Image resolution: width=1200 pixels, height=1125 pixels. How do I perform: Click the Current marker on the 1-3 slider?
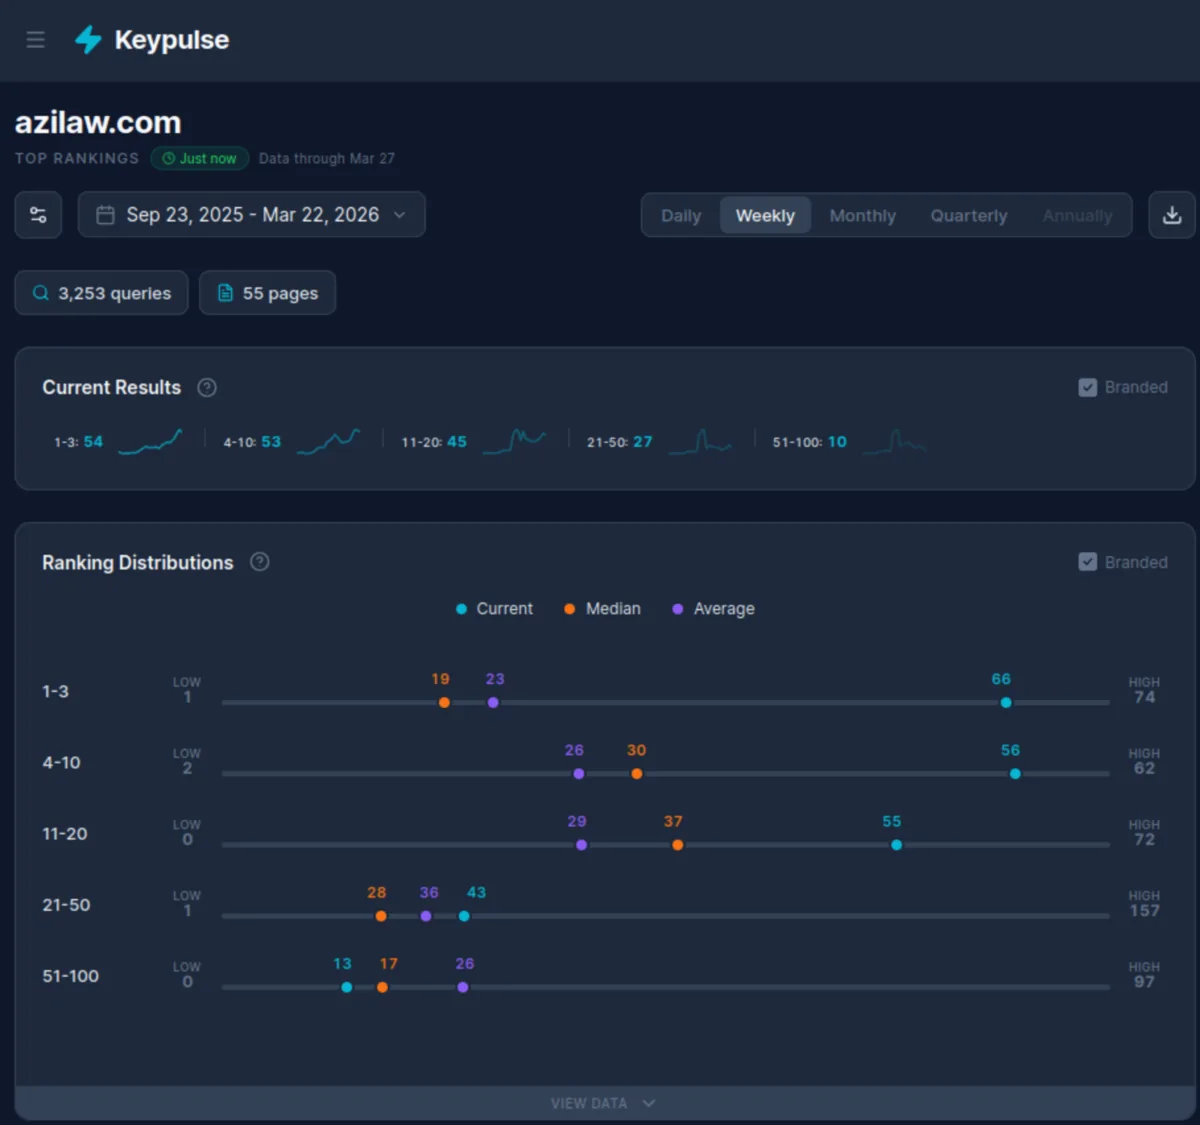(x=1006, y=703)
